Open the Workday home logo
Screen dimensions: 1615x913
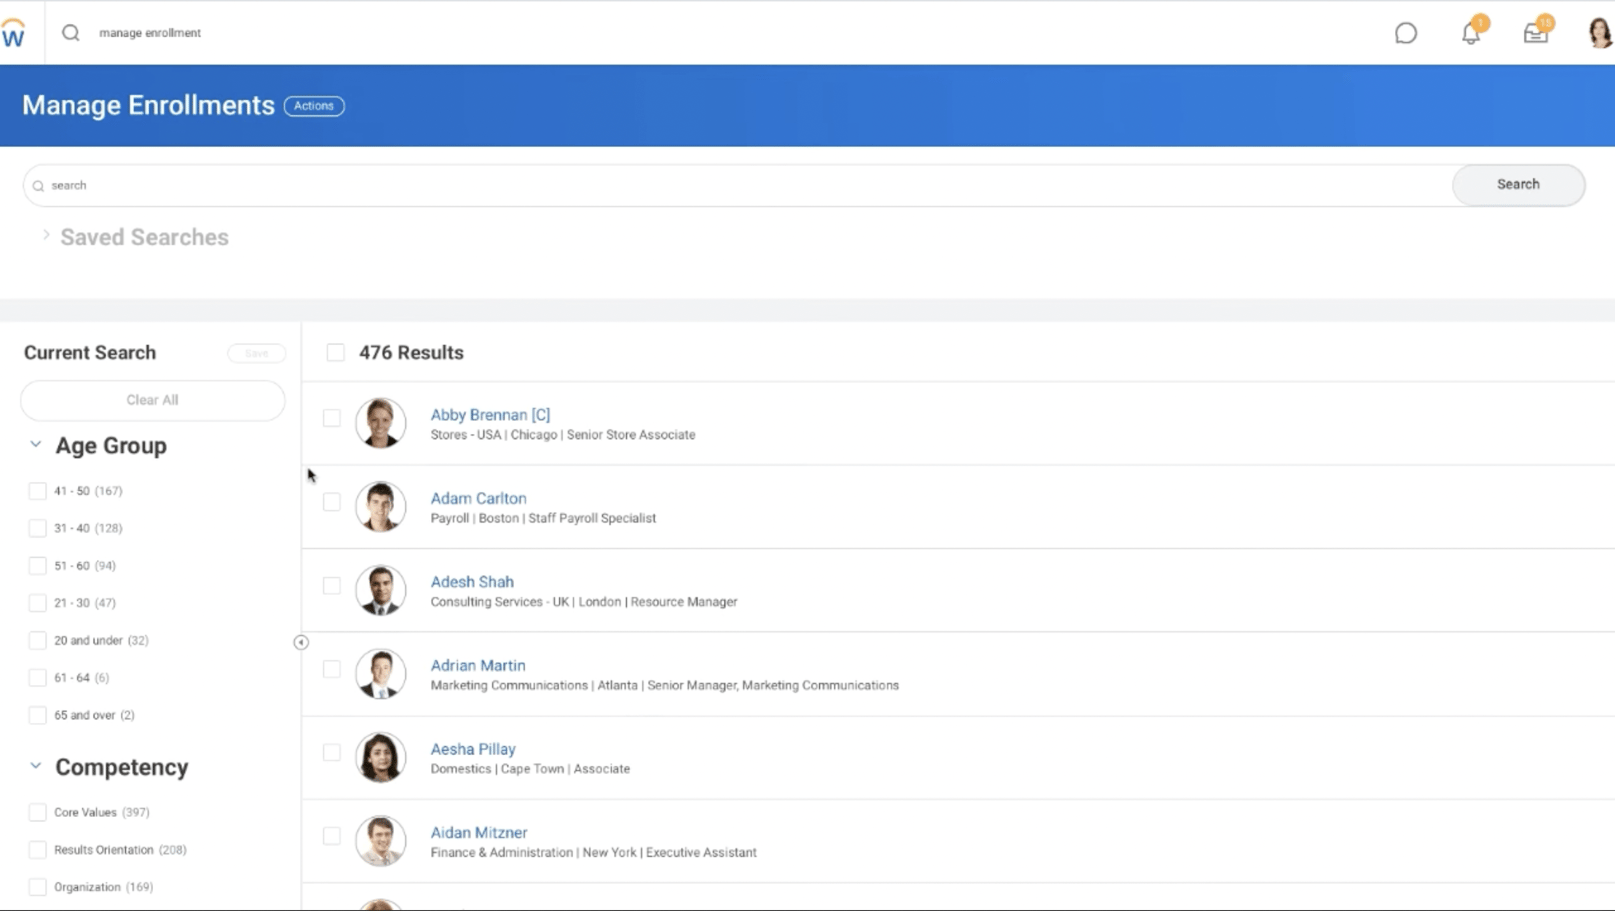[x=16, y=32]
